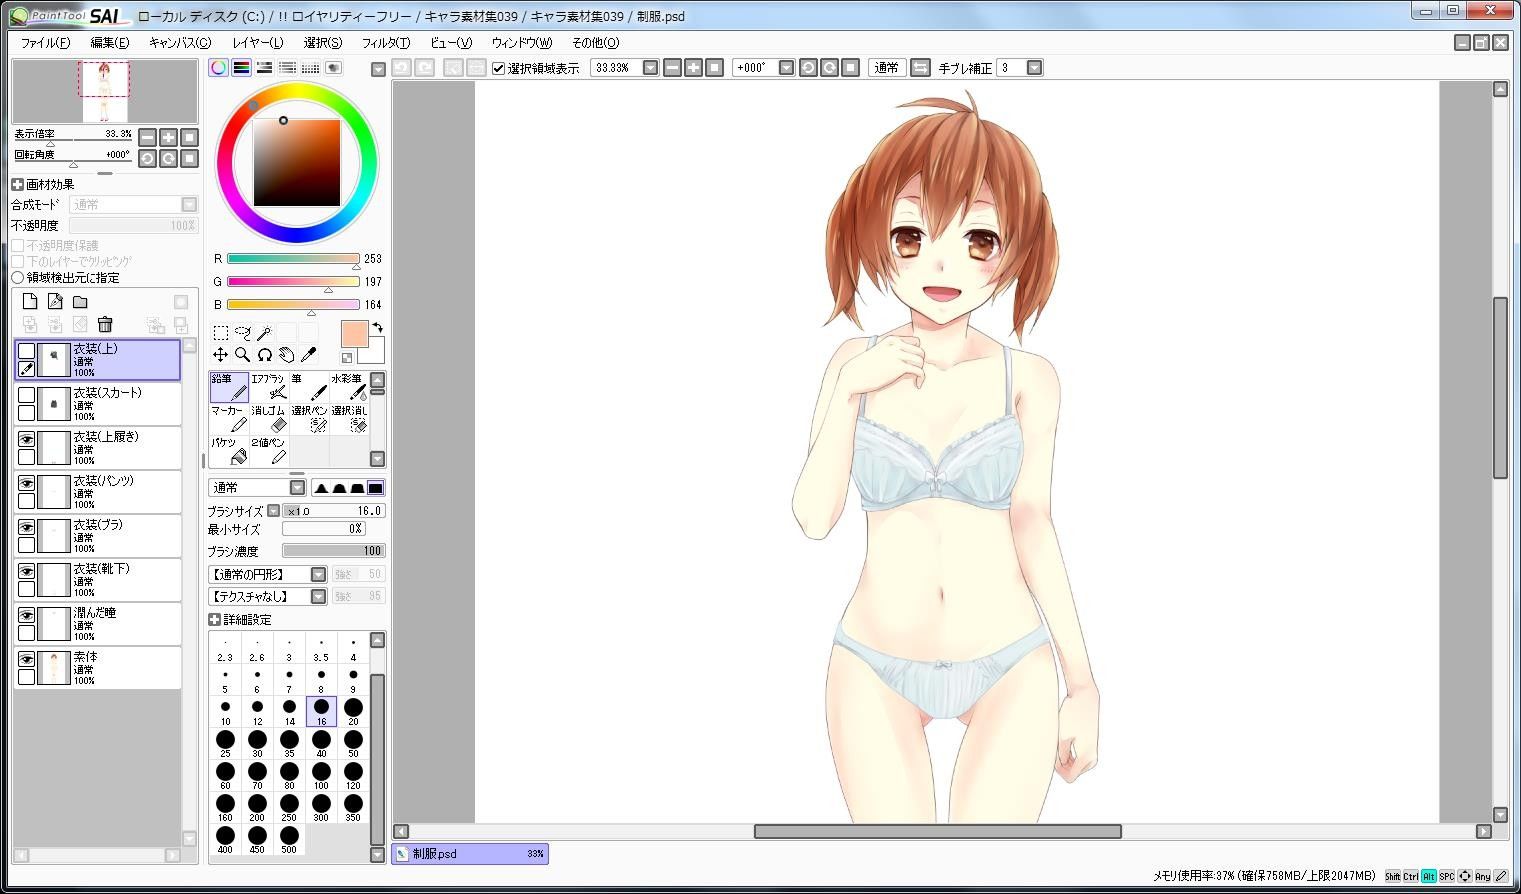The image size is (1521, 894).
Task: Select the Brush (筆) tool
Action: click(309, 387)
